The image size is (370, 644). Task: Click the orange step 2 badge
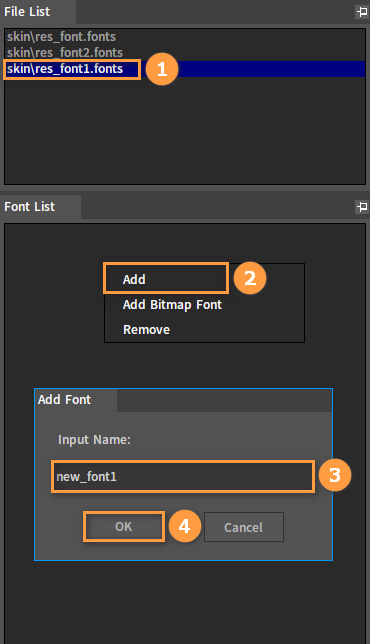click(x=250, y=278)
